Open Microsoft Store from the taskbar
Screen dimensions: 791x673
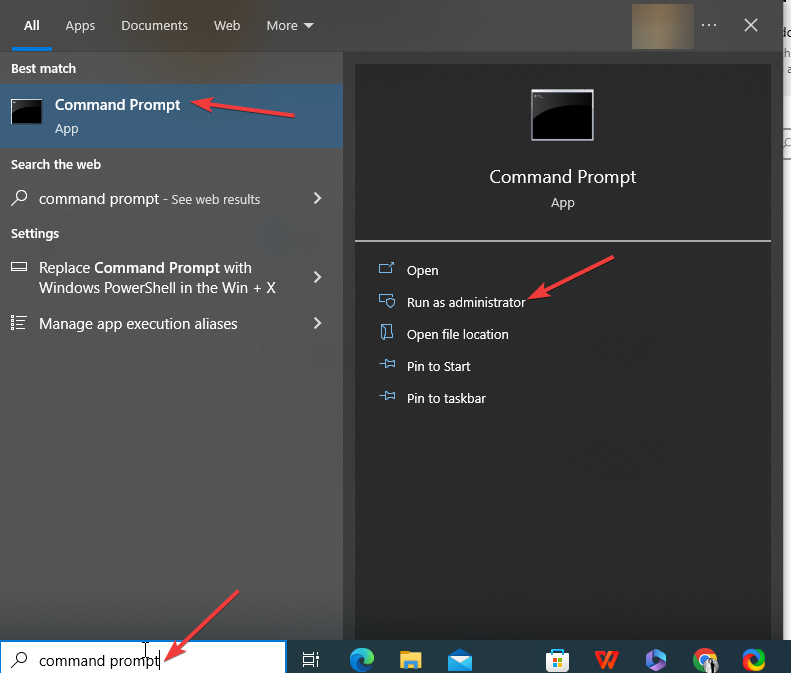click(x=557, y=659)
